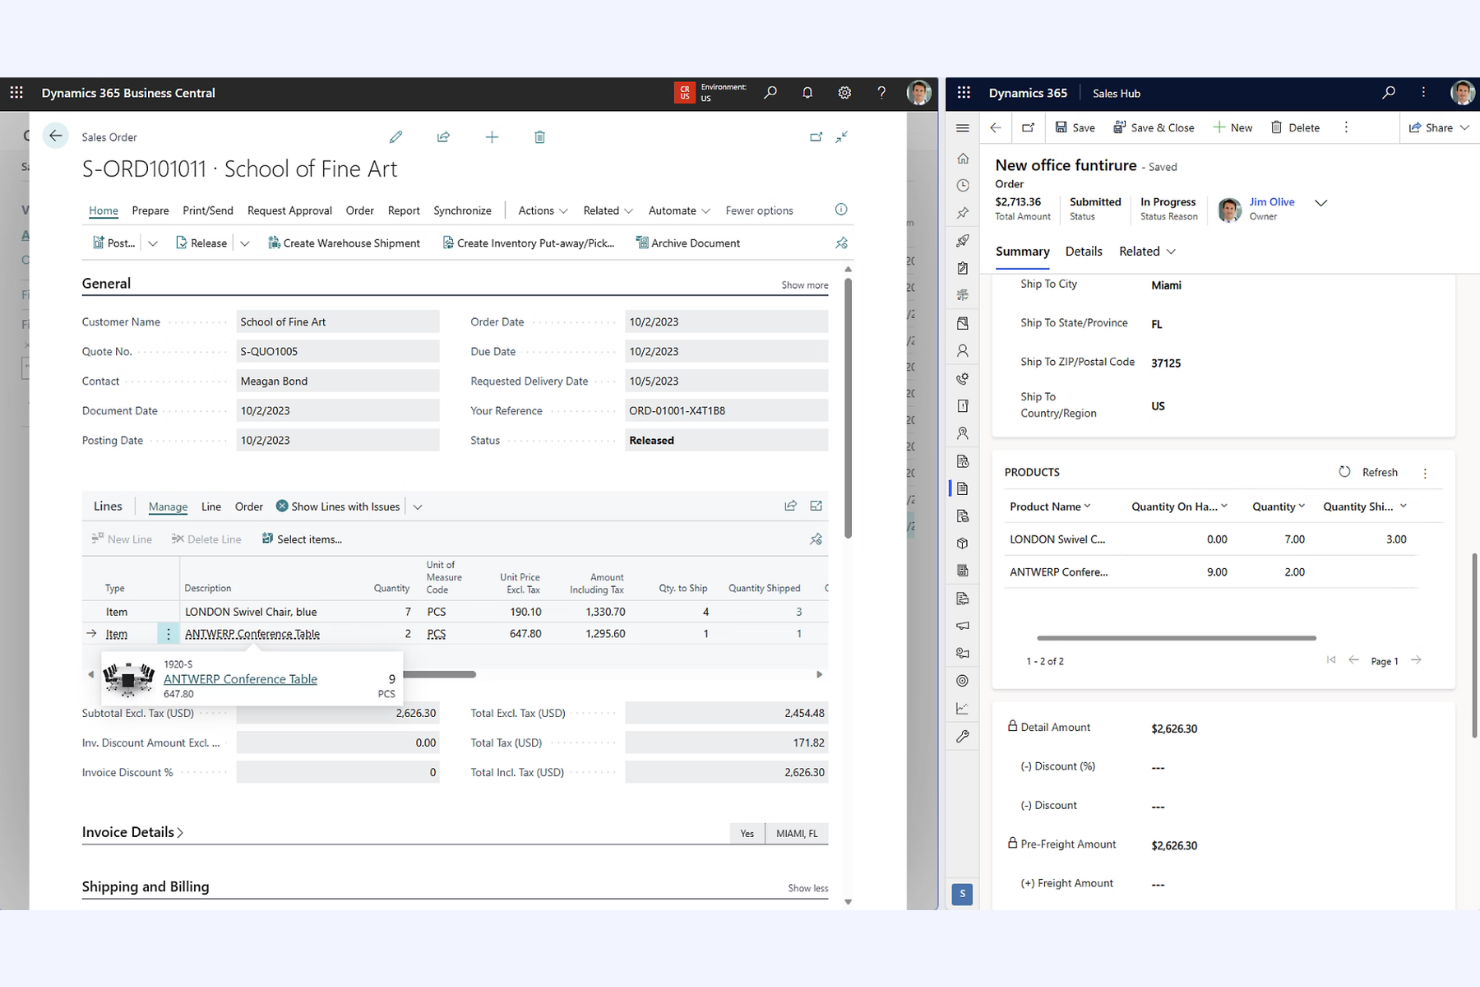Delete the order using the trash icon
Screen dimensions: 1480x987
[539, 137]
